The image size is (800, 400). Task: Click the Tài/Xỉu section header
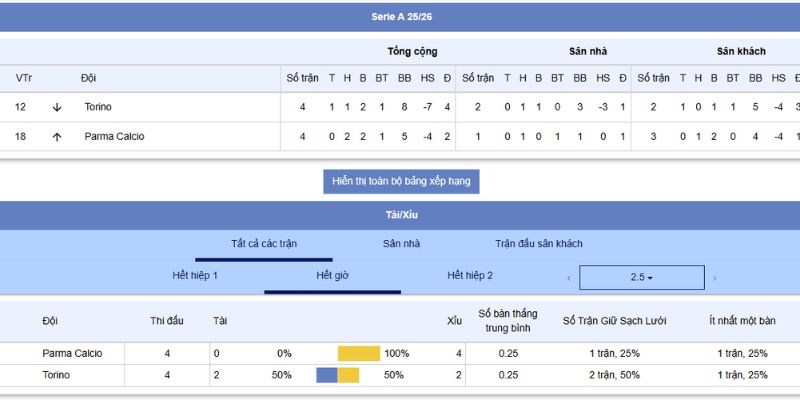(399, 214)
